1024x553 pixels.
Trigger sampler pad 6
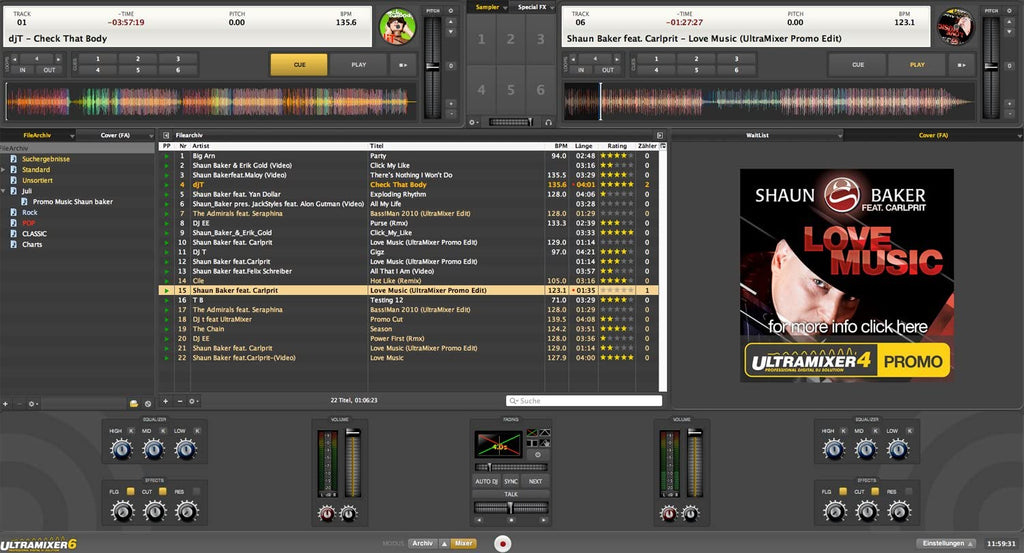(541, 90)
